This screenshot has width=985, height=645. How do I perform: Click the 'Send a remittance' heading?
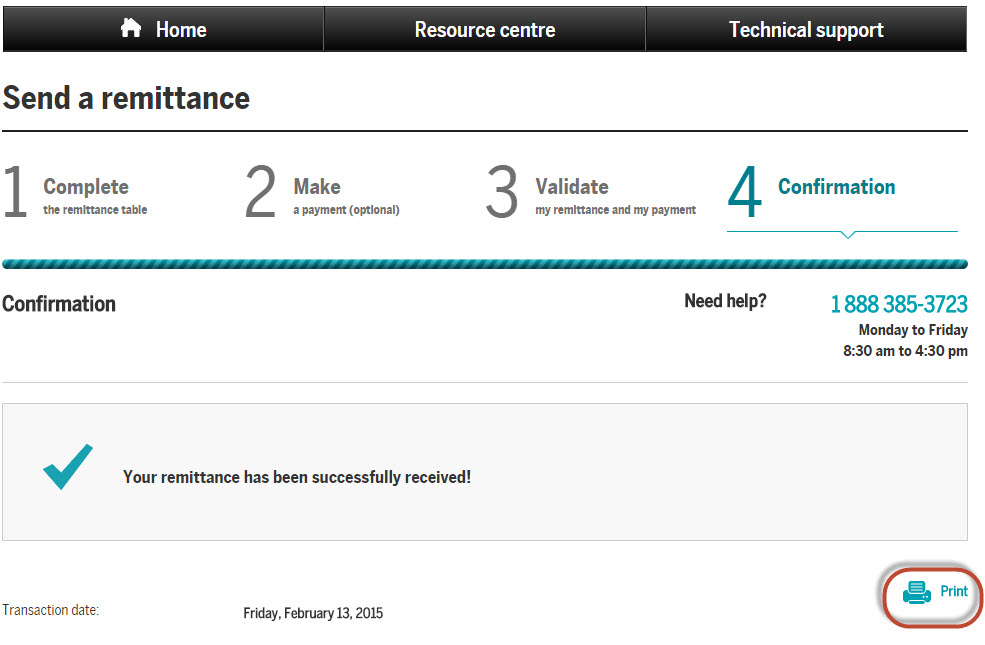click(126, 98)
